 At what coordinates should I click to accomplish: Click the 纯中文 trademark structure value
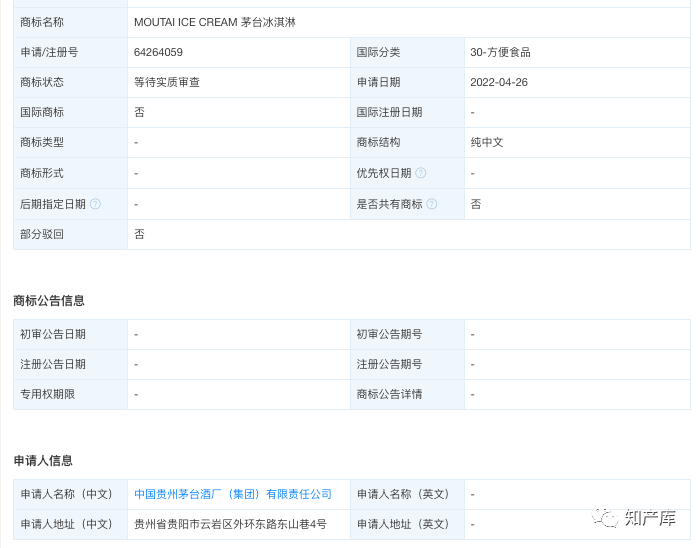[487, 142]
